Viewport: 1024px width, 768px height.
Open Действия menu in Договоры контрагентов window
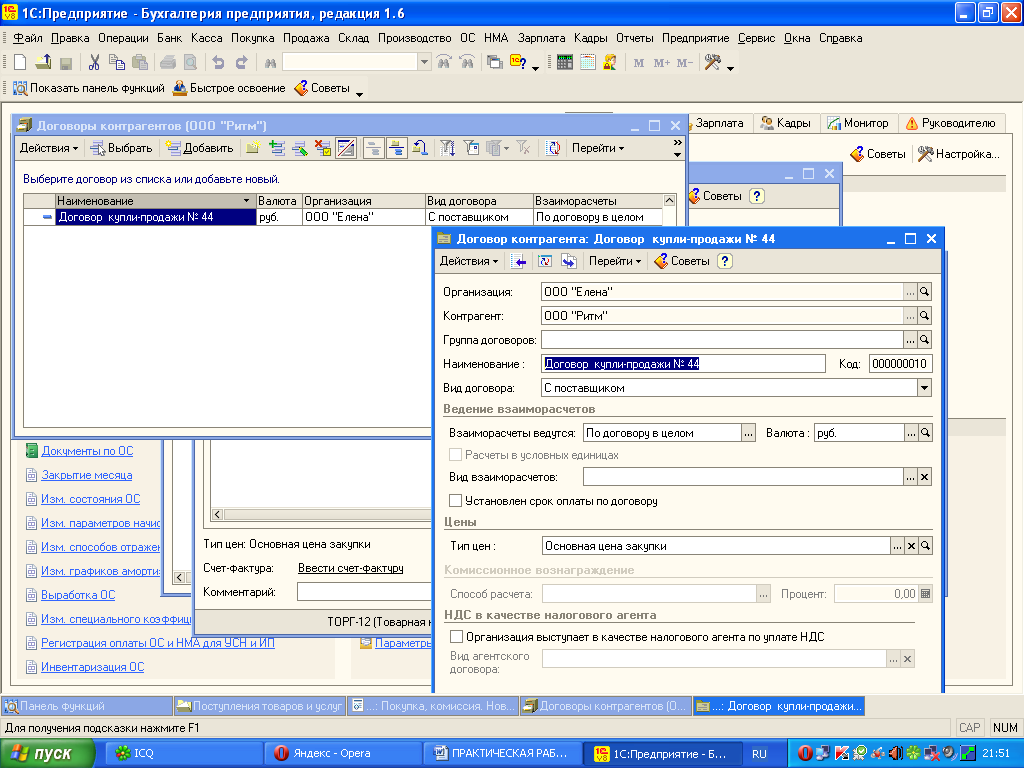point(49,148)
